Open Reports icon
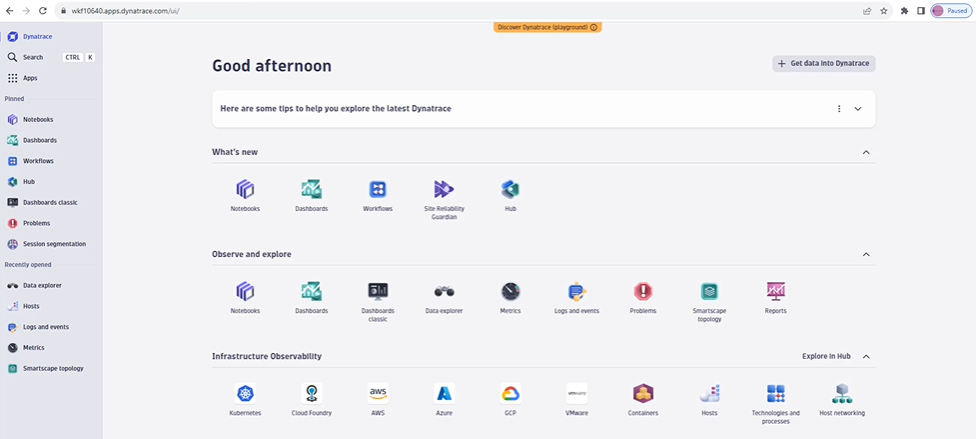Screen dimensions: 976x439 tap(776, 291)
